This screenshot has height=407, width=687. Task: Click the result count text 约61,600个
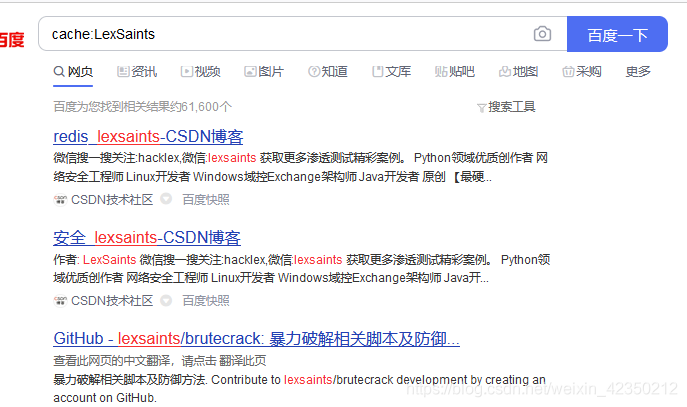click(202, 106)
